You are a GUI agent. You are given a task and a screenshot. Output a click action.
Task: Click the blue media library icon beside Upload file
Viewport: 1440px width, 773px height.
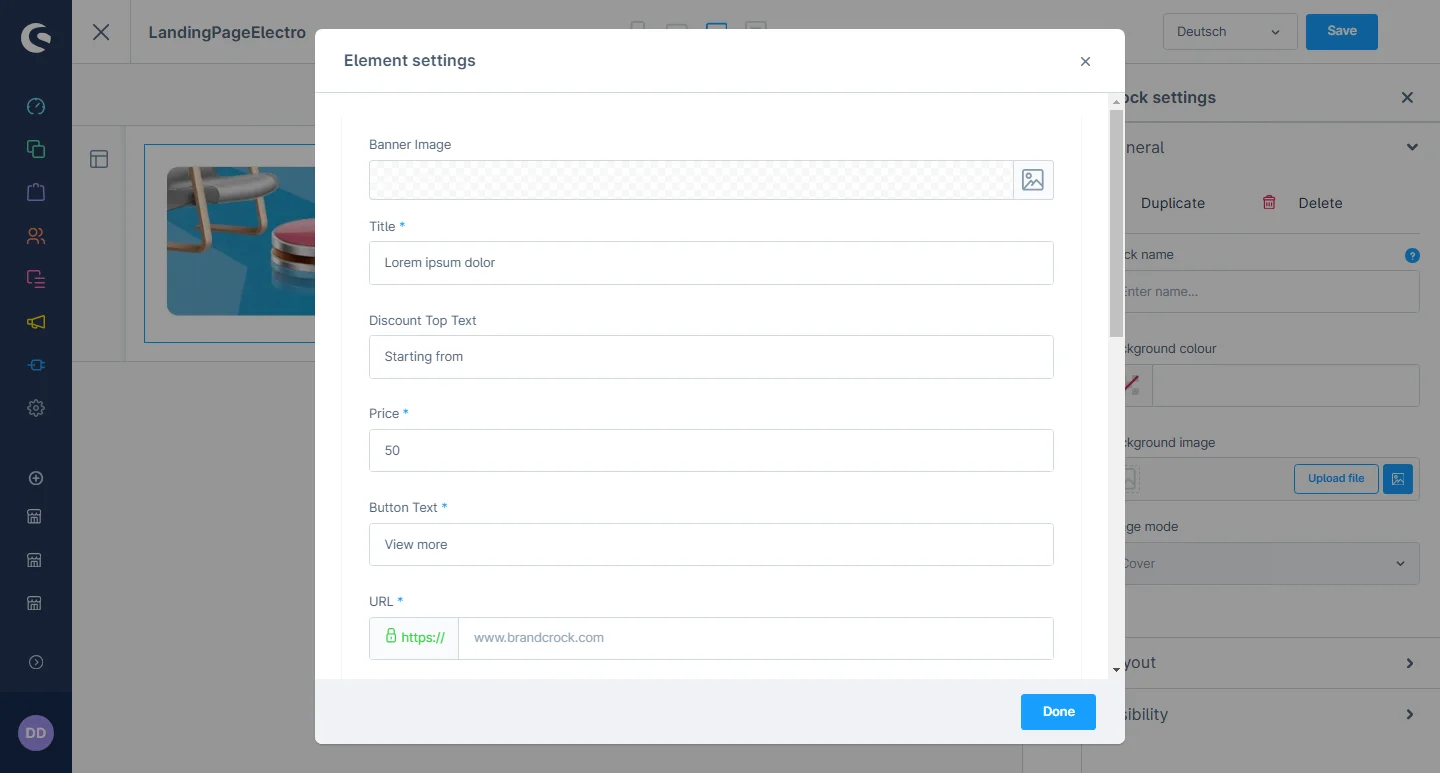click(1398, 479)
